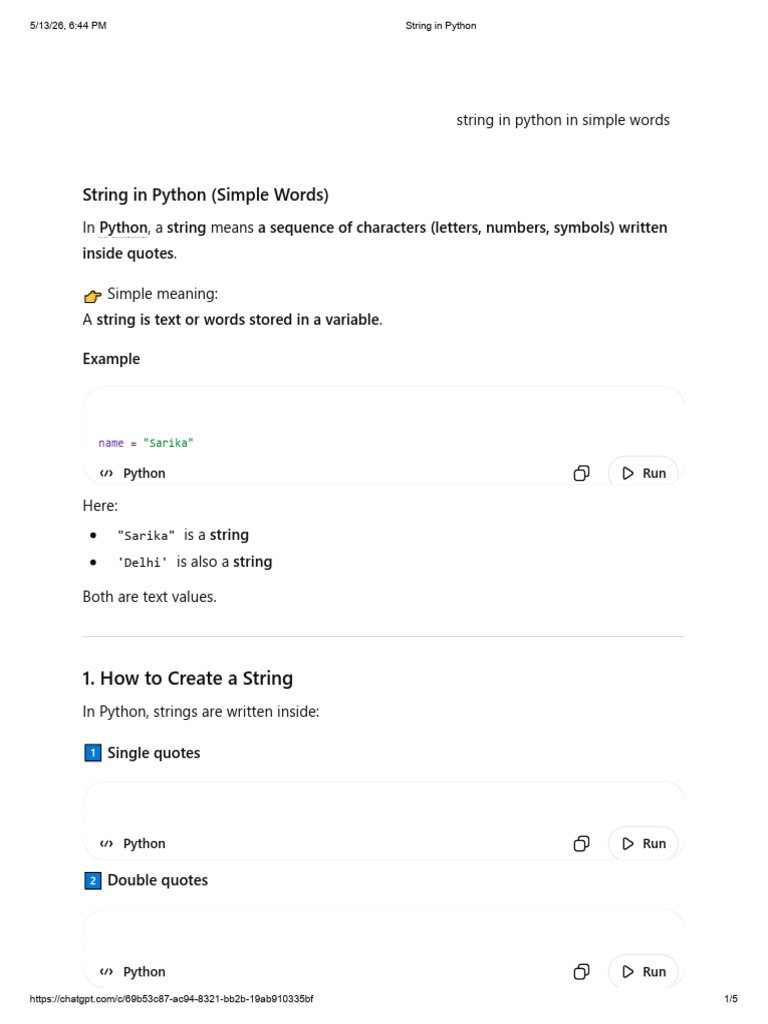Click the 'Delhi' inline code in the bullet list
Screen dimensions: 768x1024
pos(142,562)
